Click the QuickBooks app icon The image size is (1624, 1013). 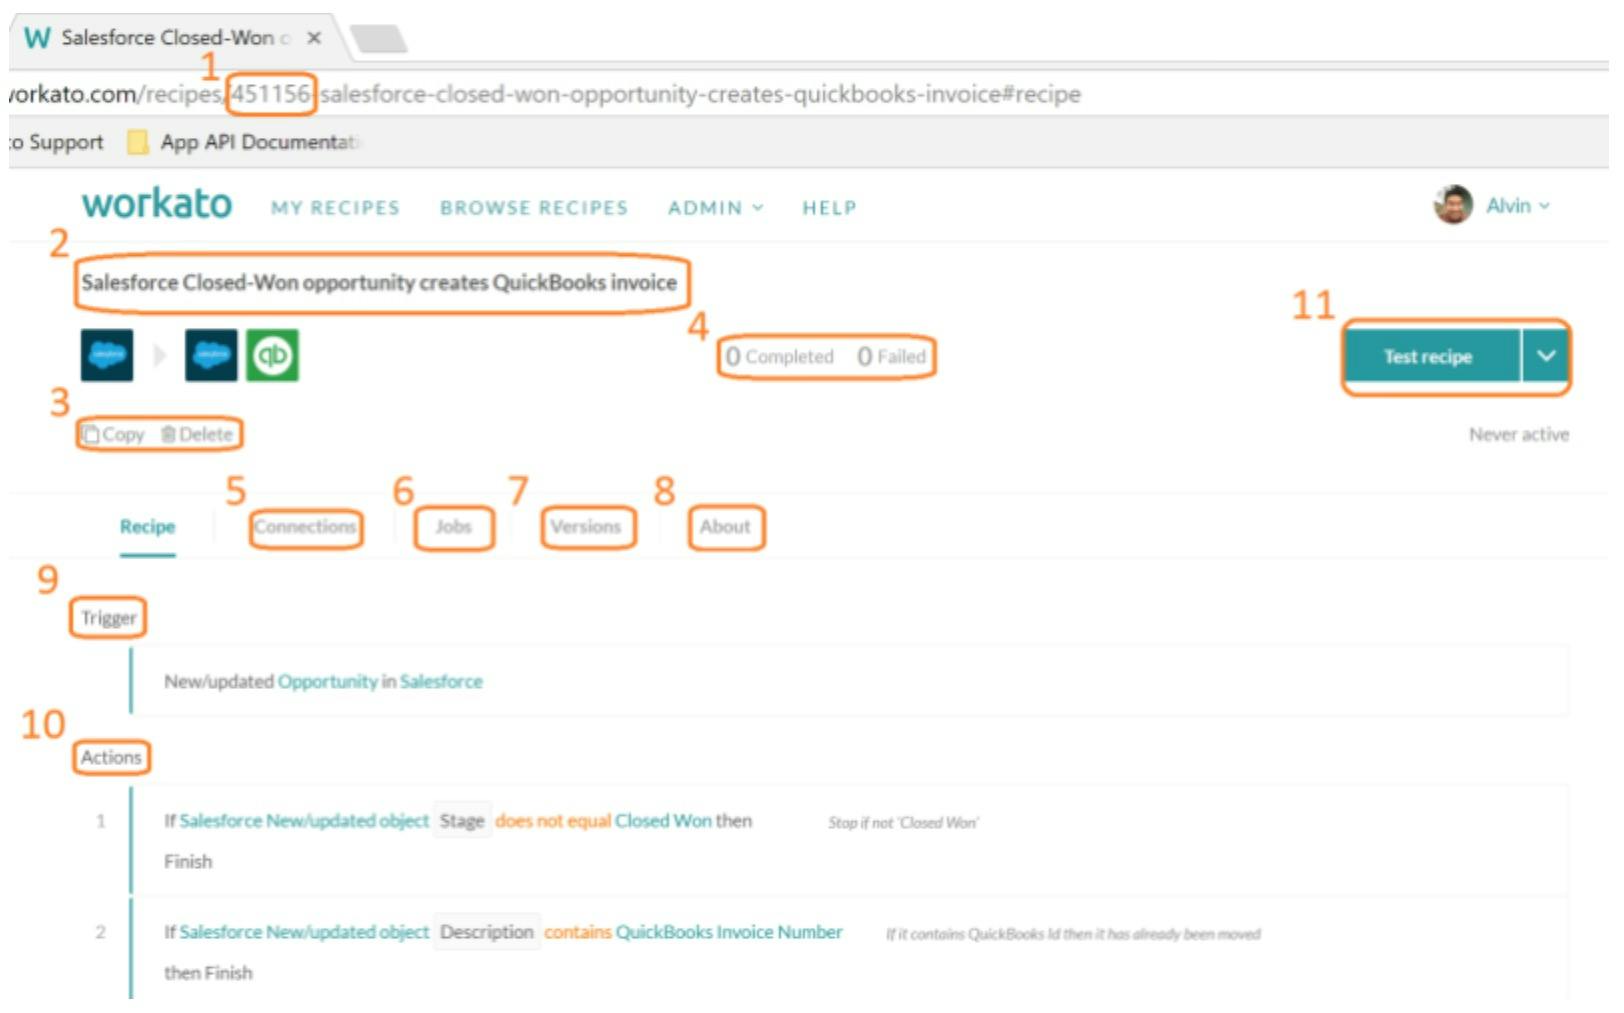pyautogui.click(x=272, y=355)
